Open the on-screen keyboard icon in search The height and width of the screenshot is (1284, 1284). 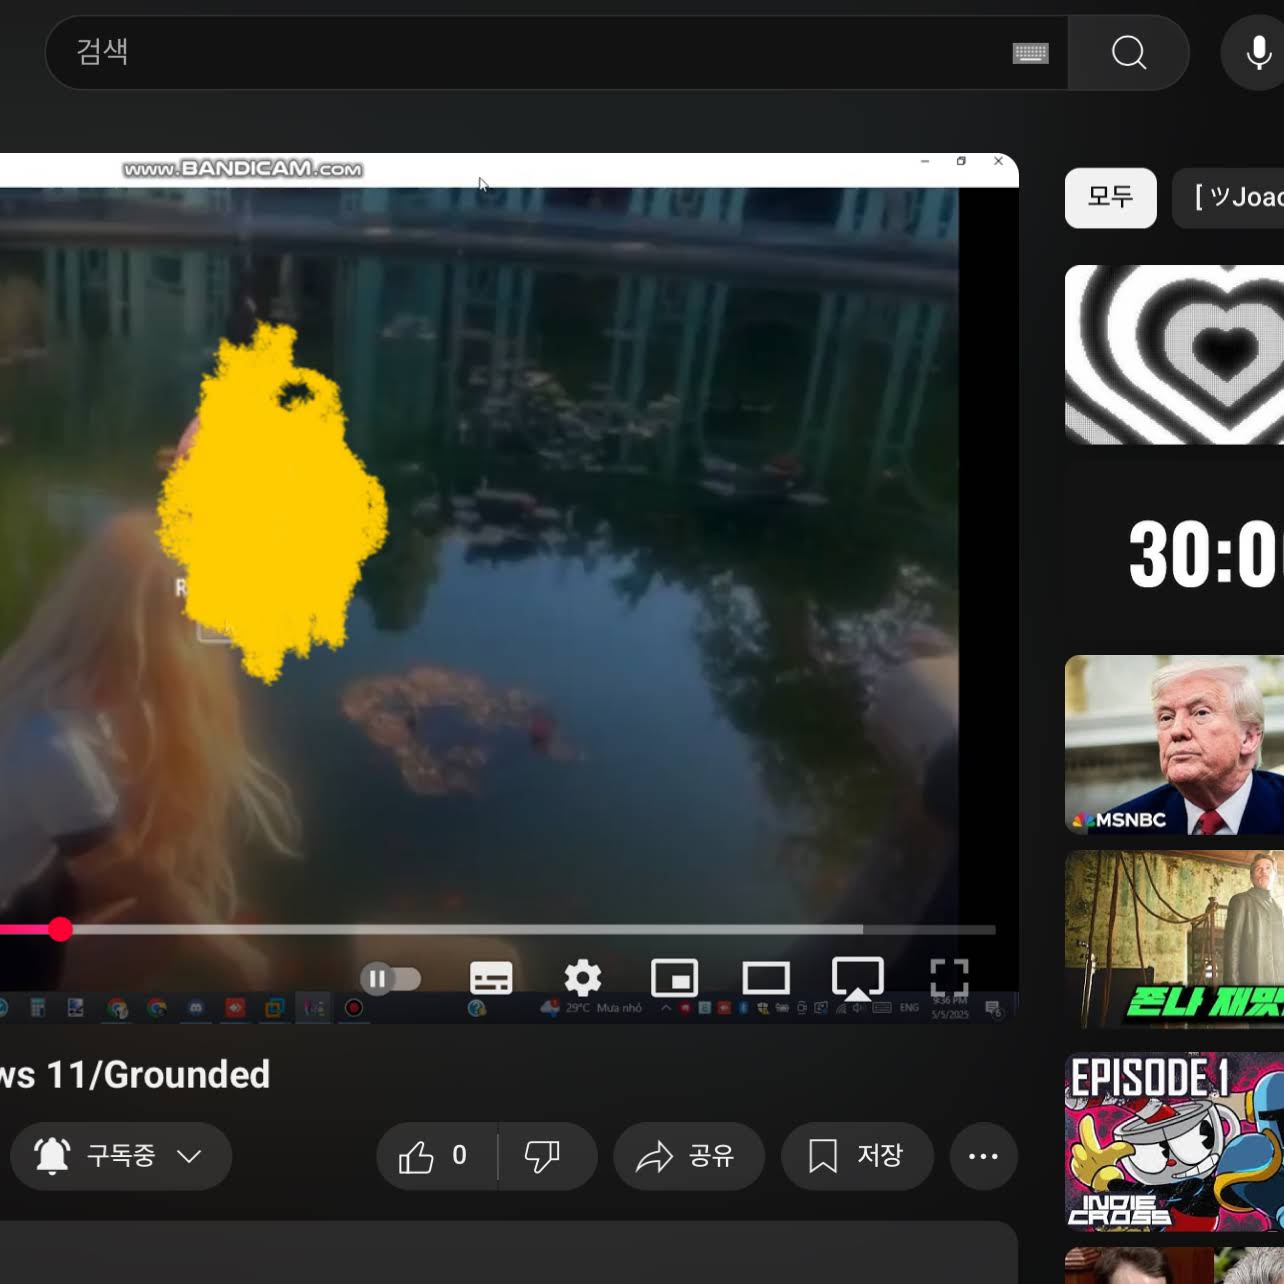click(x=1030, y=53)
